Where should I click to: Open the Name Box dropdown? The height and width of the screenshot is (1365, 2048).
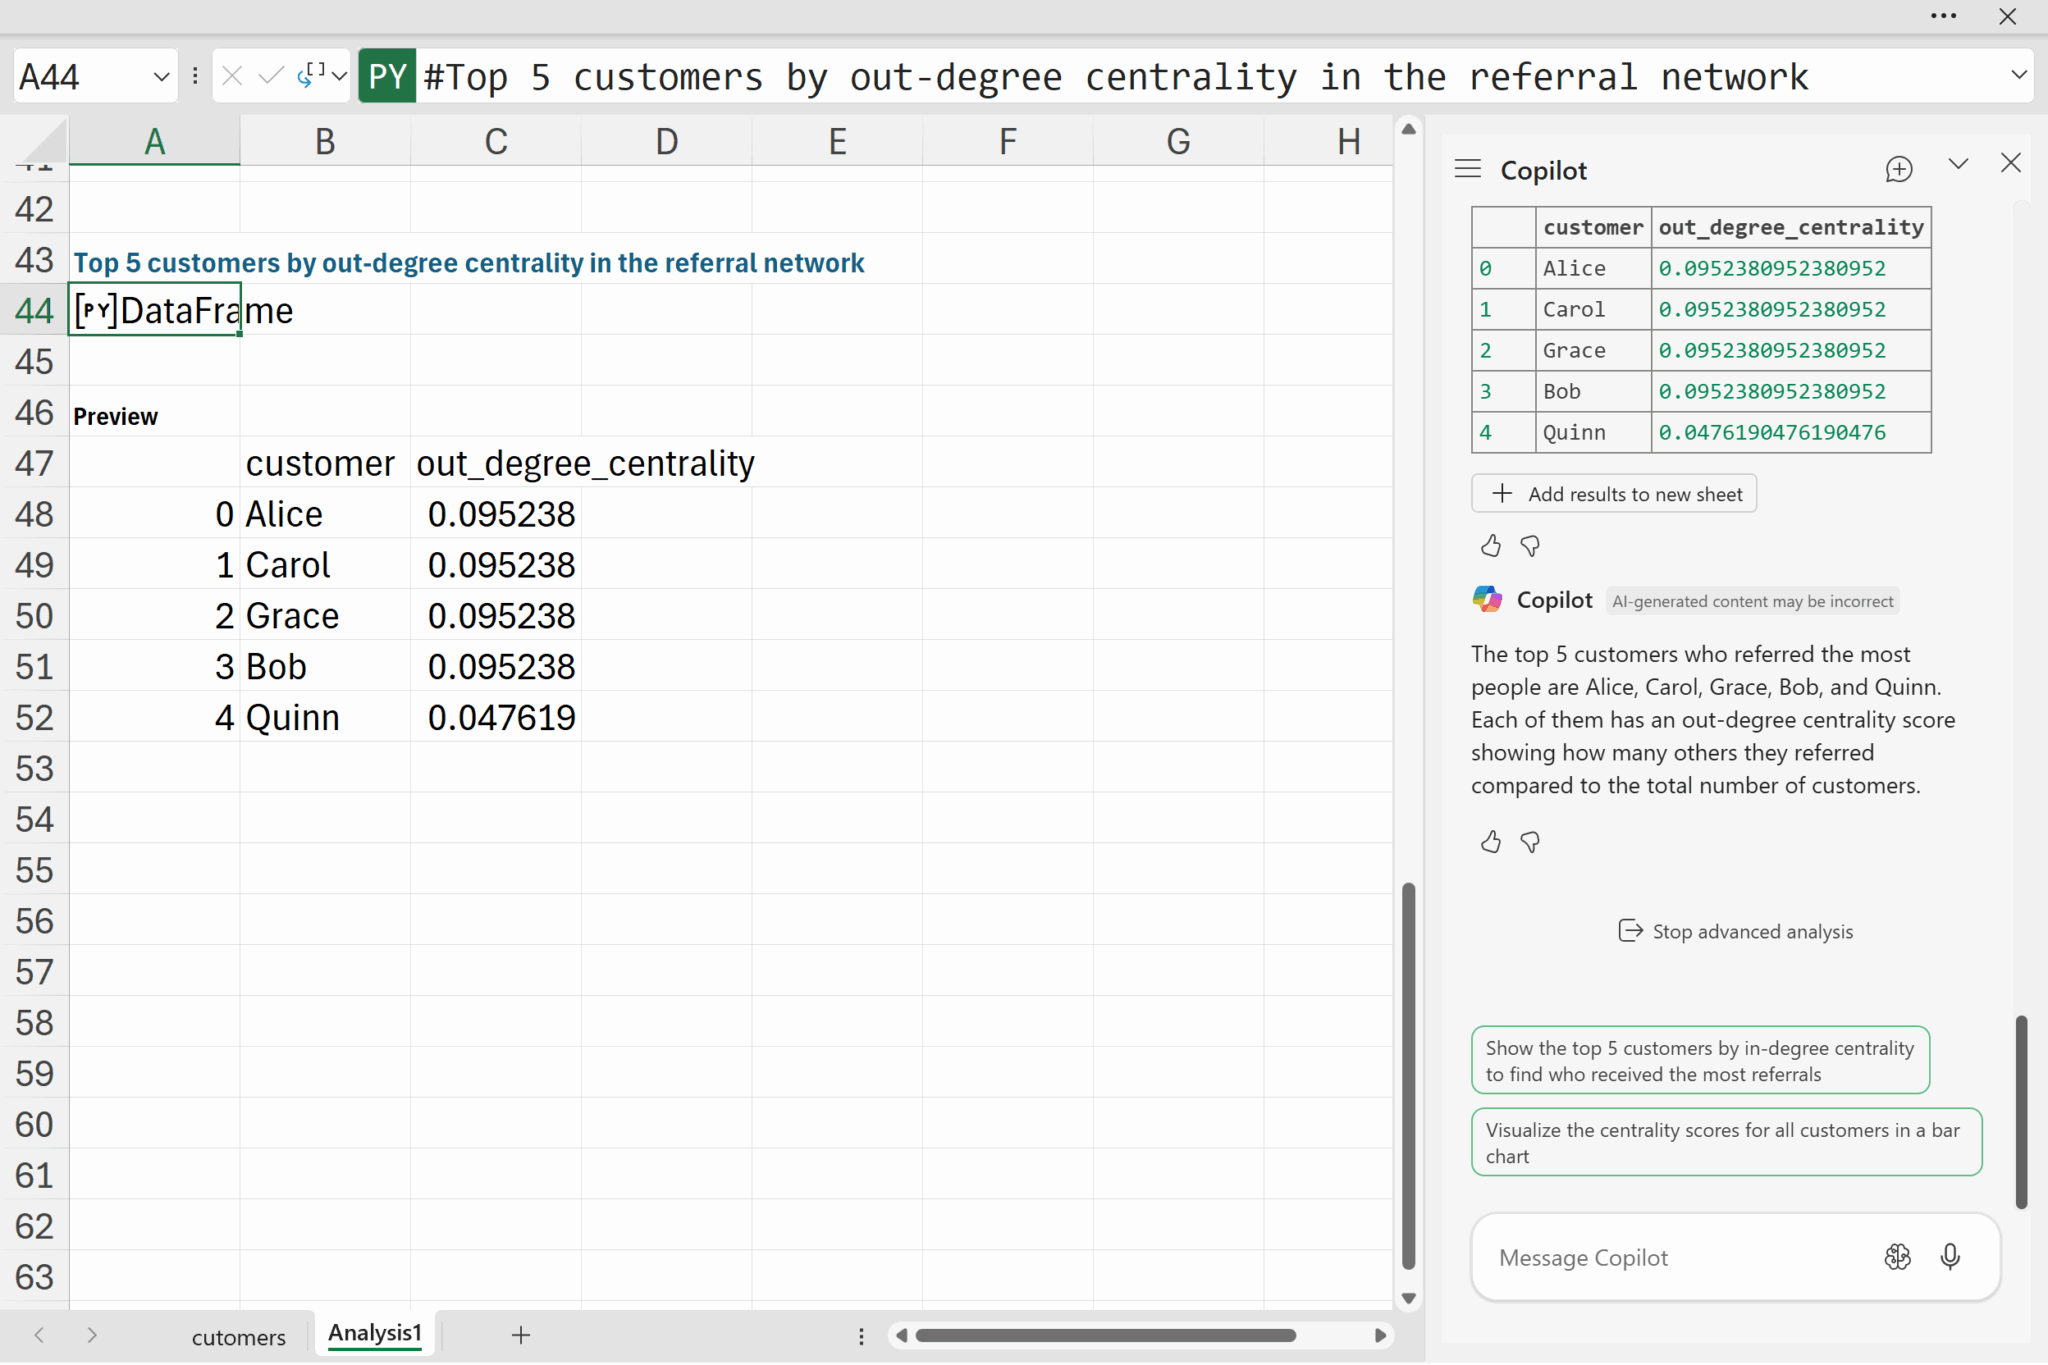(161, 76)
